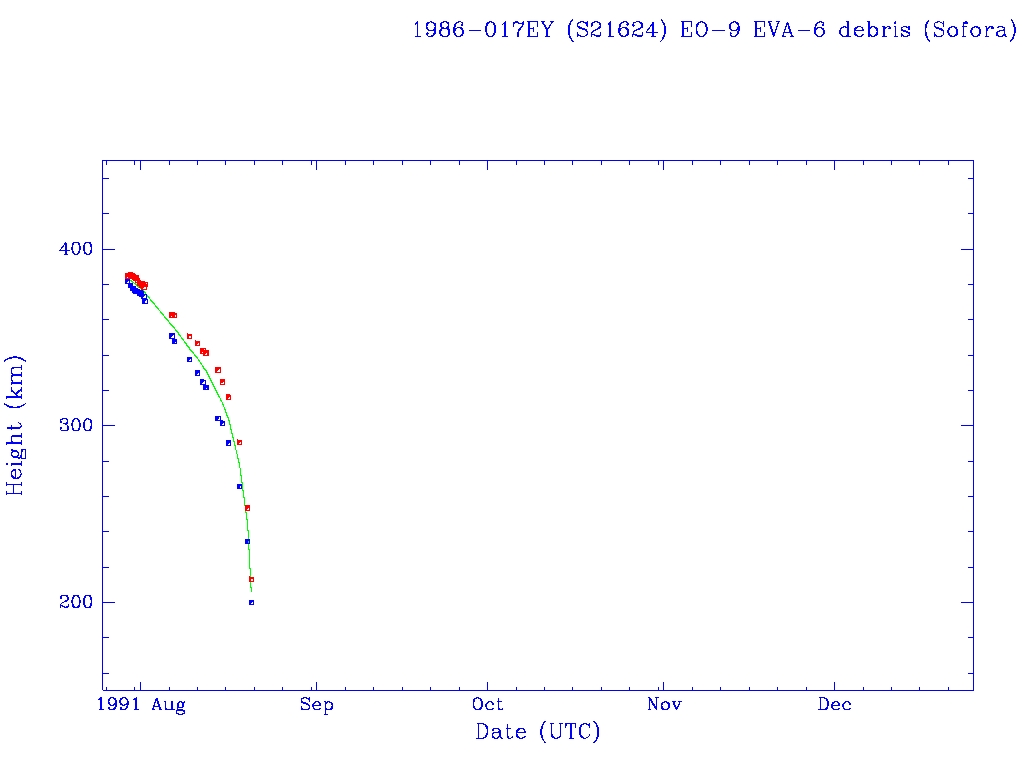Click the "Sep" month label

click(x=316, y=705)
